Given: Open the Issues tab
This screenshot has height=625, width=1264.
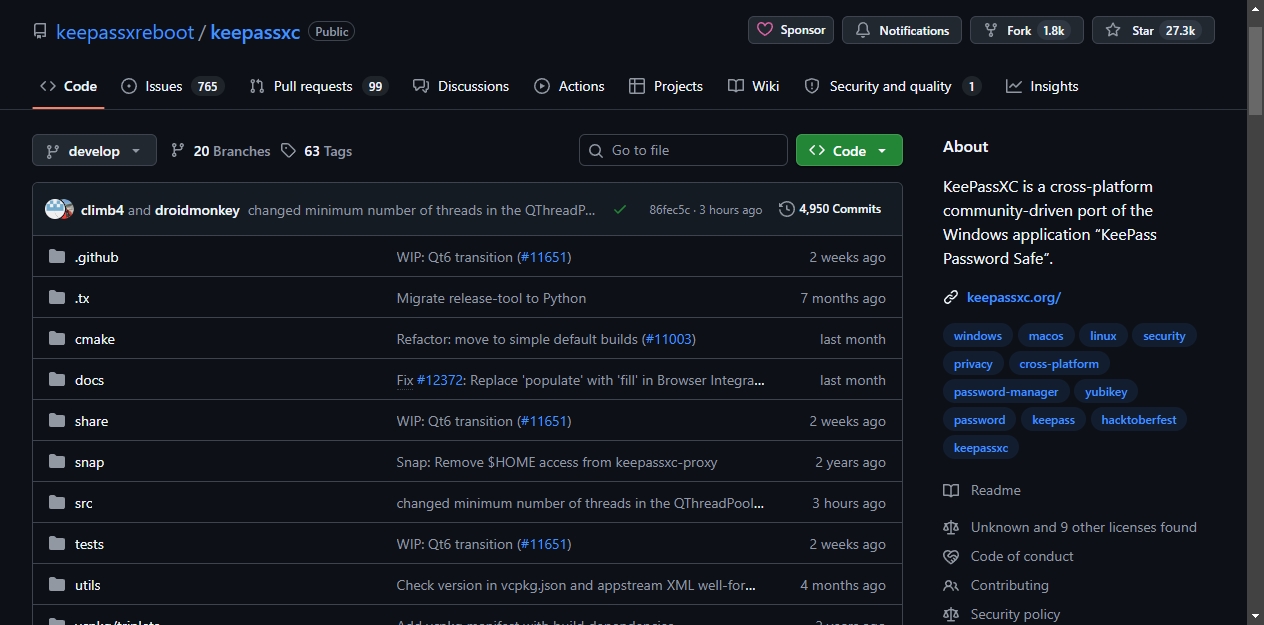Looking at the screenshot, I should (x=171, y=86).
